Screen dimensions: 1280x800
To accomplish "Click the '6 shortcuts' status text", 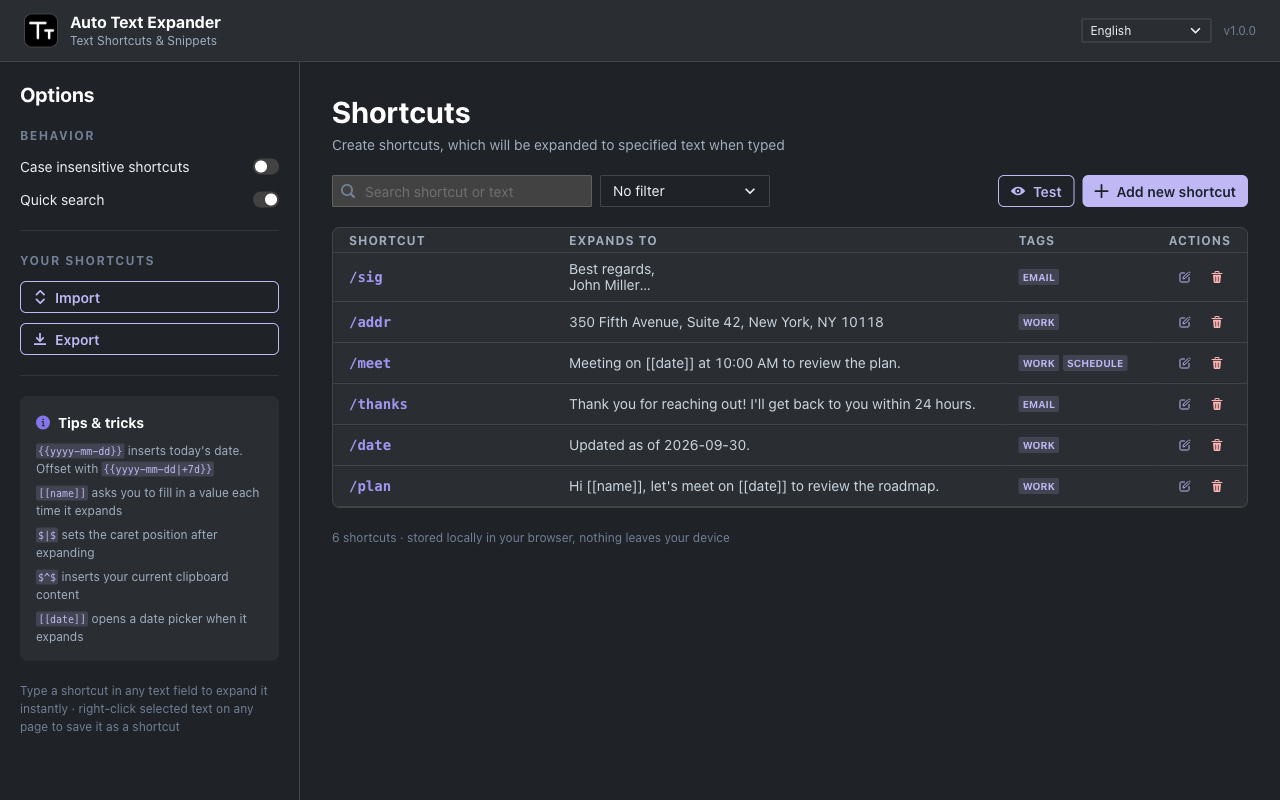I will coord(364,538).
